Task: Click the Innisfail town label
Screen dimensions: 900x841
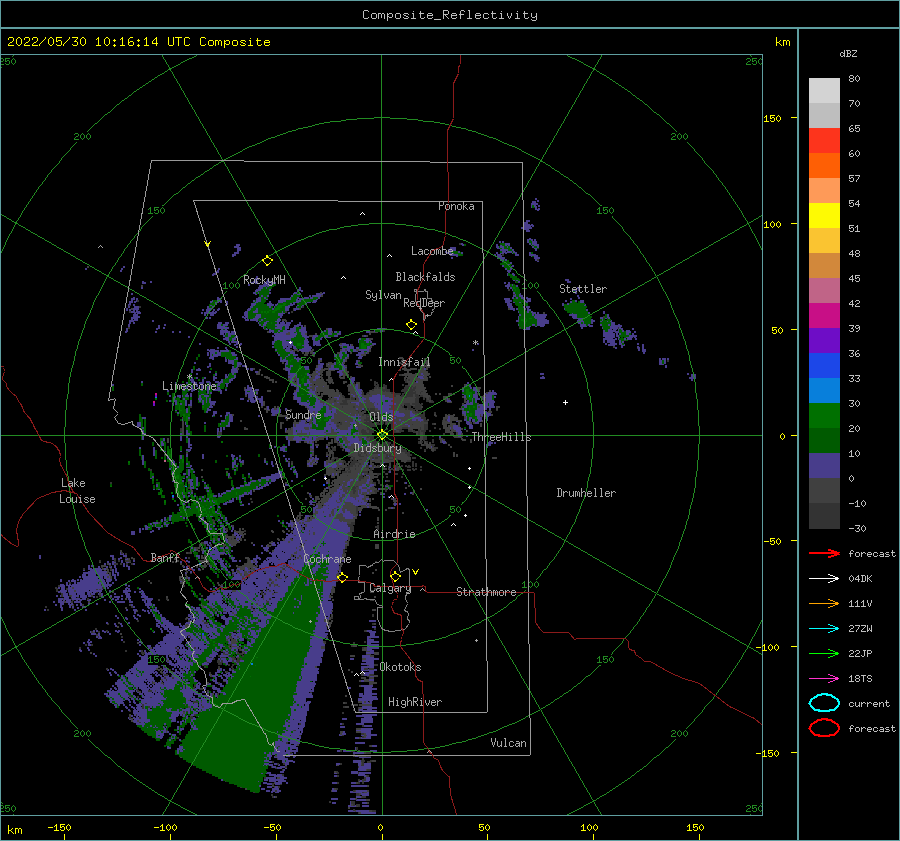Action: coord(404,362)
